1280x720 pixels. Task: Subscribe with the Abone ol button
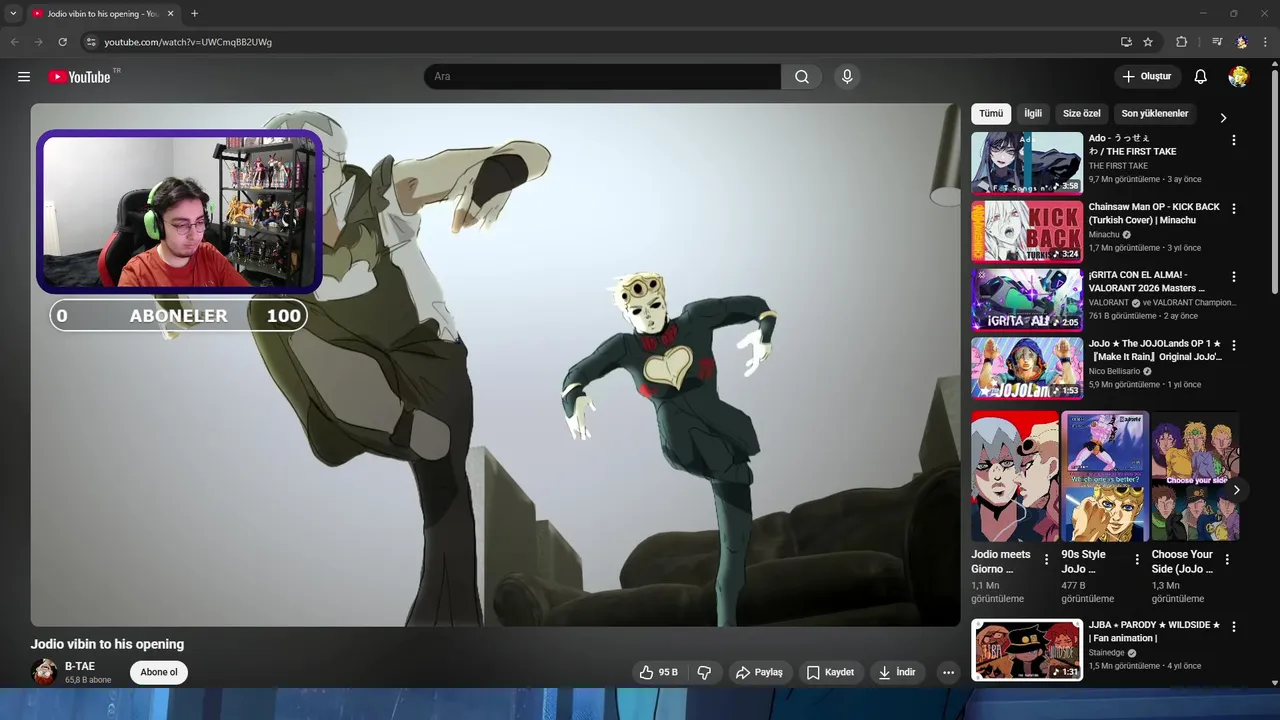[159, 672]
